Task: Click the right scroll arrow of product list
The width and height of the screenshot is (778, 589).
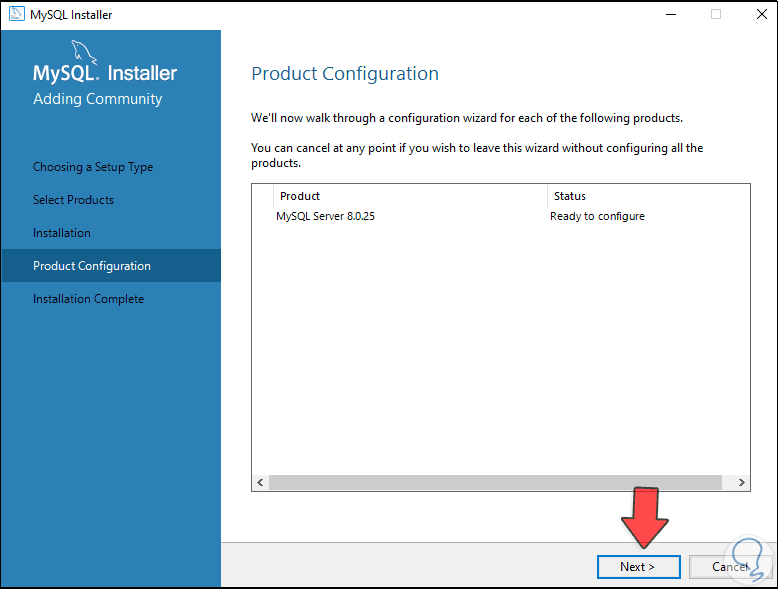Action: point(741,482)
